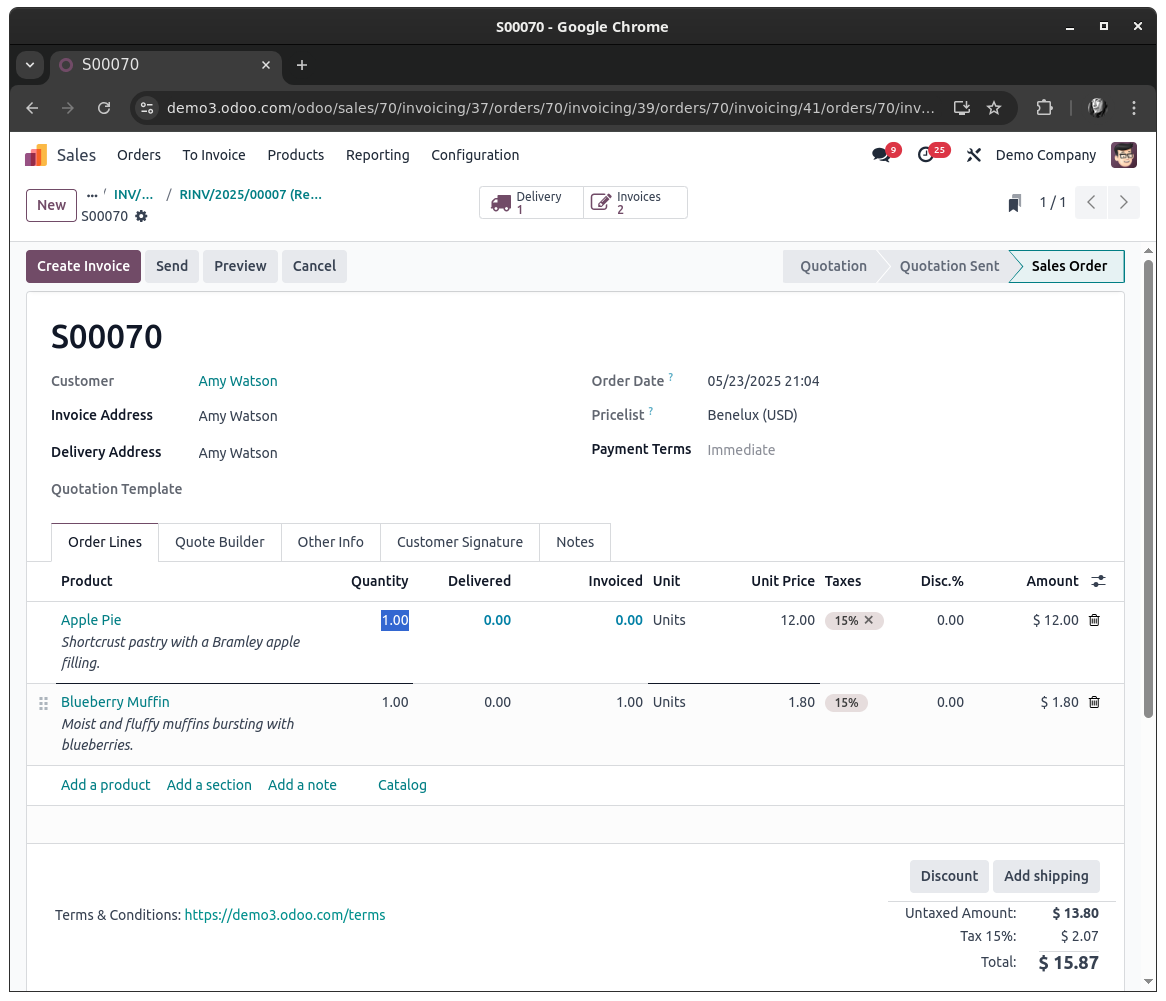Click the Add shipping button
1166x1001 pixels.
click(x=1046, y=876)
